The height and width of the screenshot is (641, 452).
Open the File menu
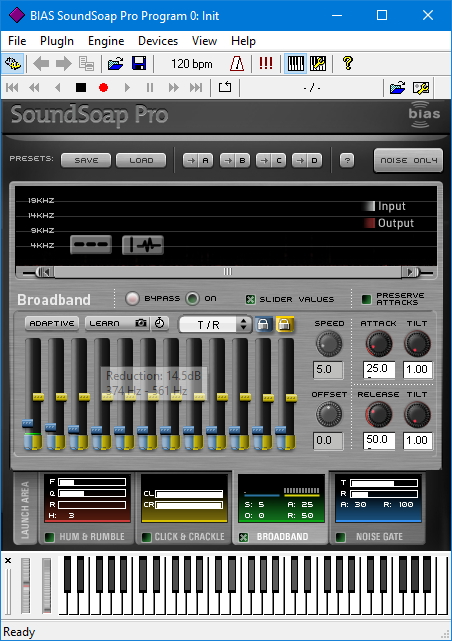tap(17, 41)
